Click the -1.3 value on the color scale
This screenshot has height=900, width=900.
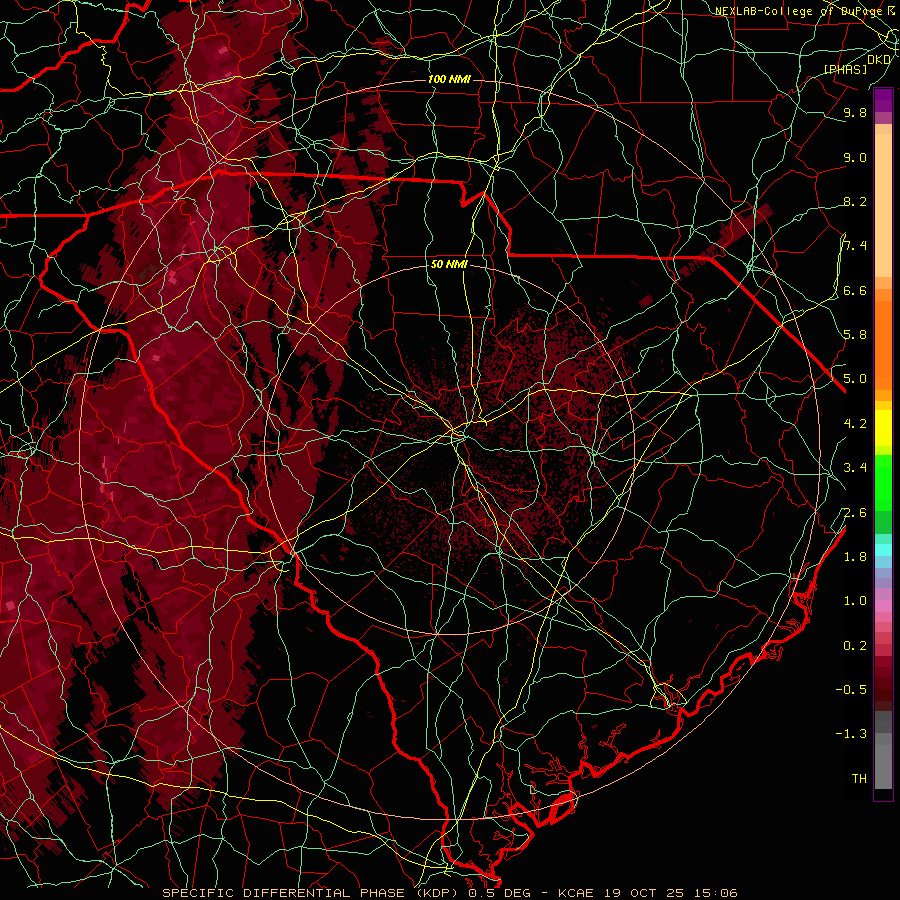point(851,734)
